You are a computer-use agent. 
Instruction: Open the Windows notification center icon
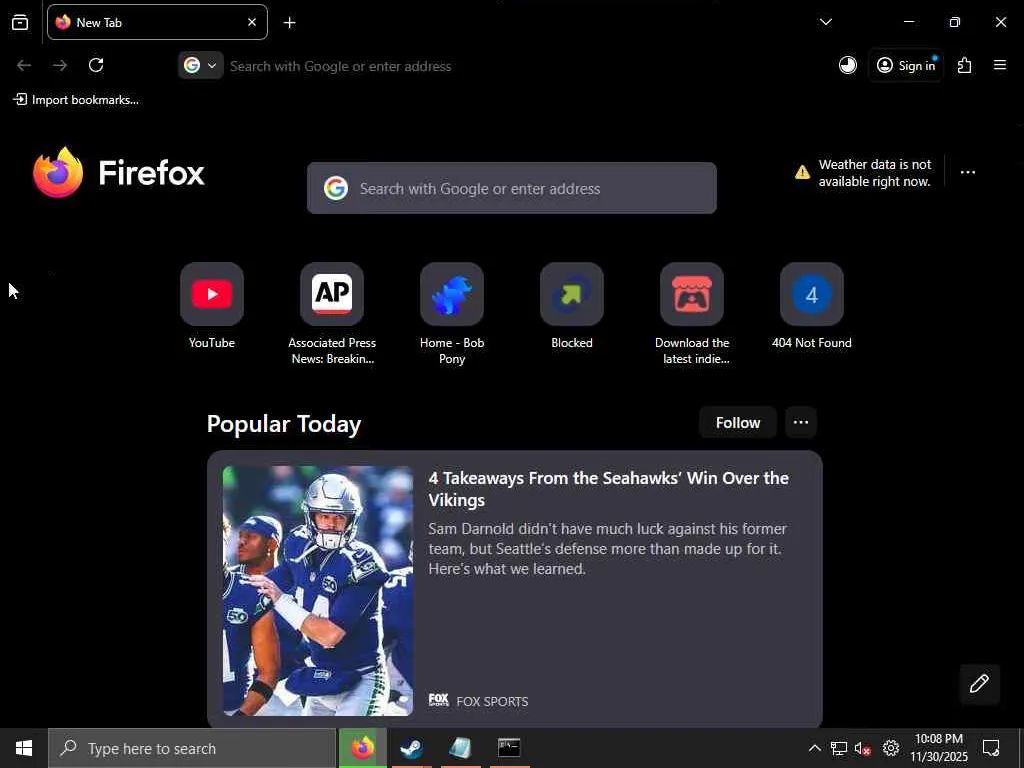(991, 748)
